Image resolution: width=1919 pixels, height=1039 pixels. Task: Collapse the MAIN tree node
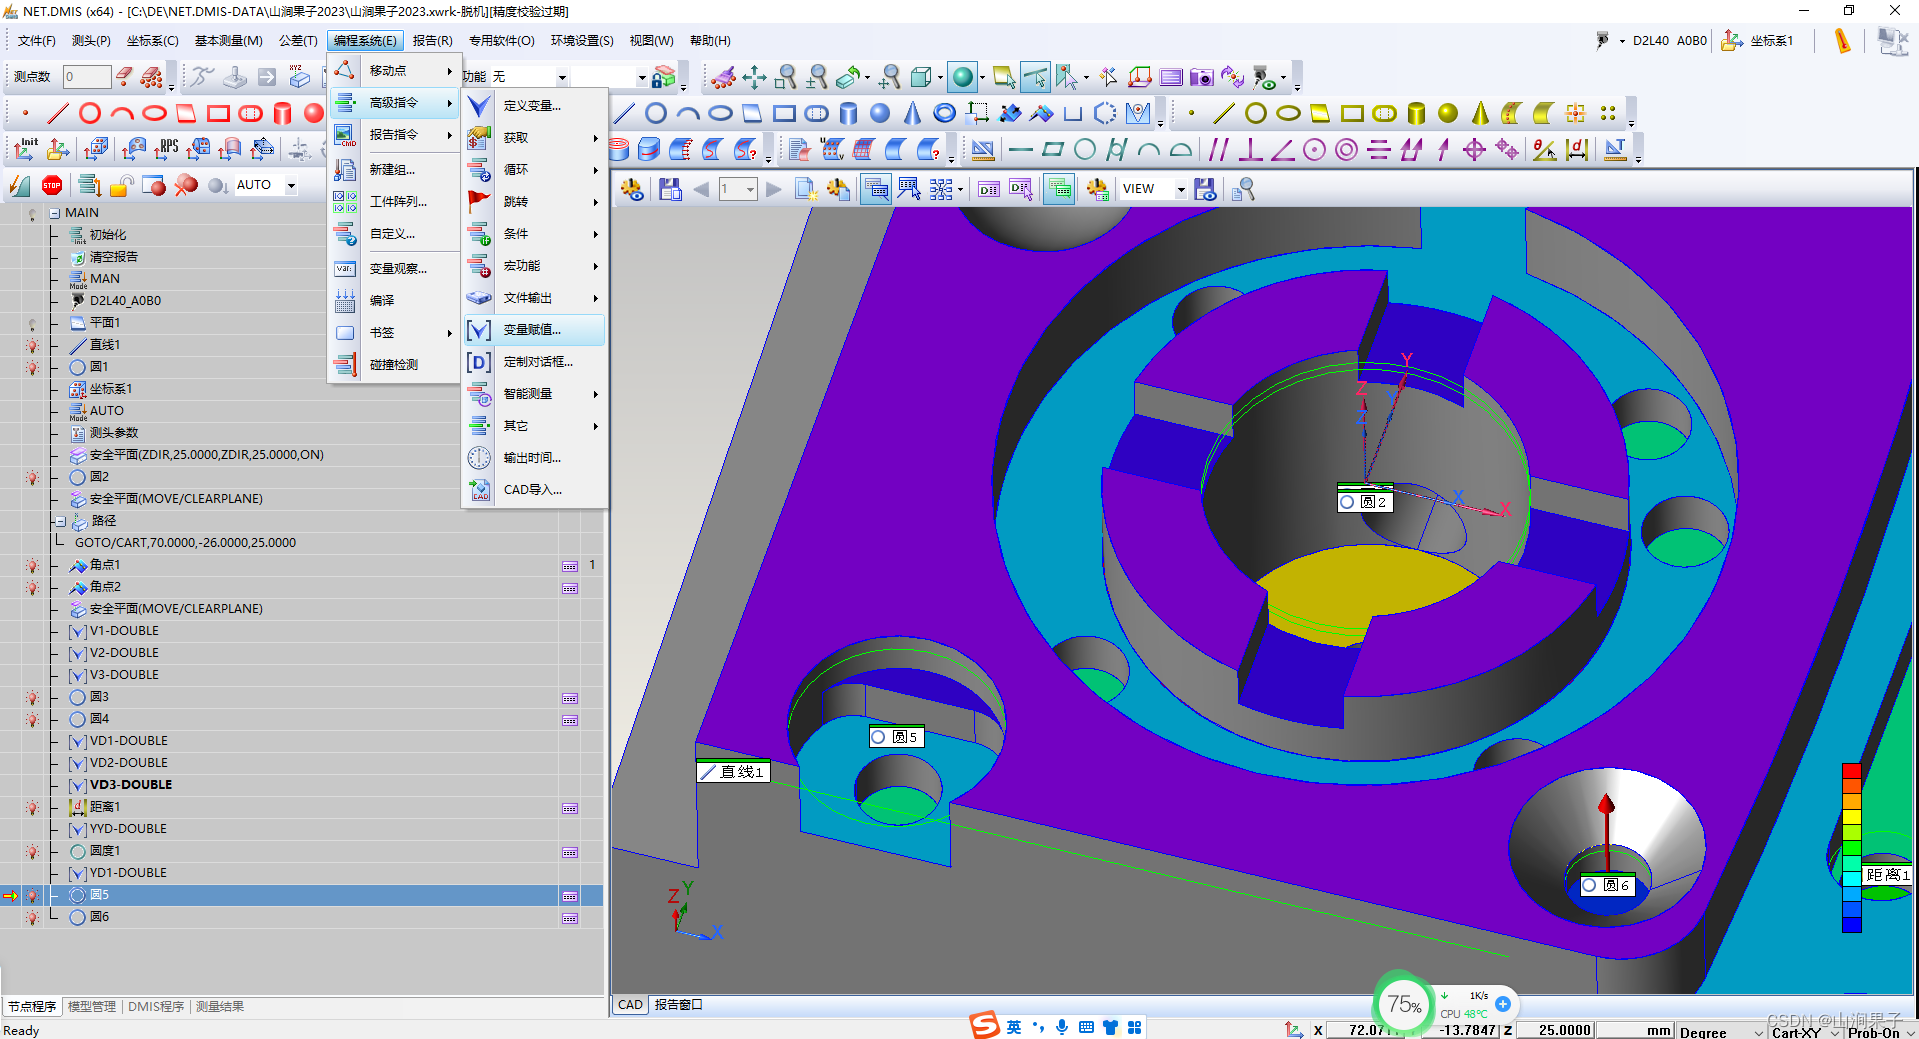[54, 213]
